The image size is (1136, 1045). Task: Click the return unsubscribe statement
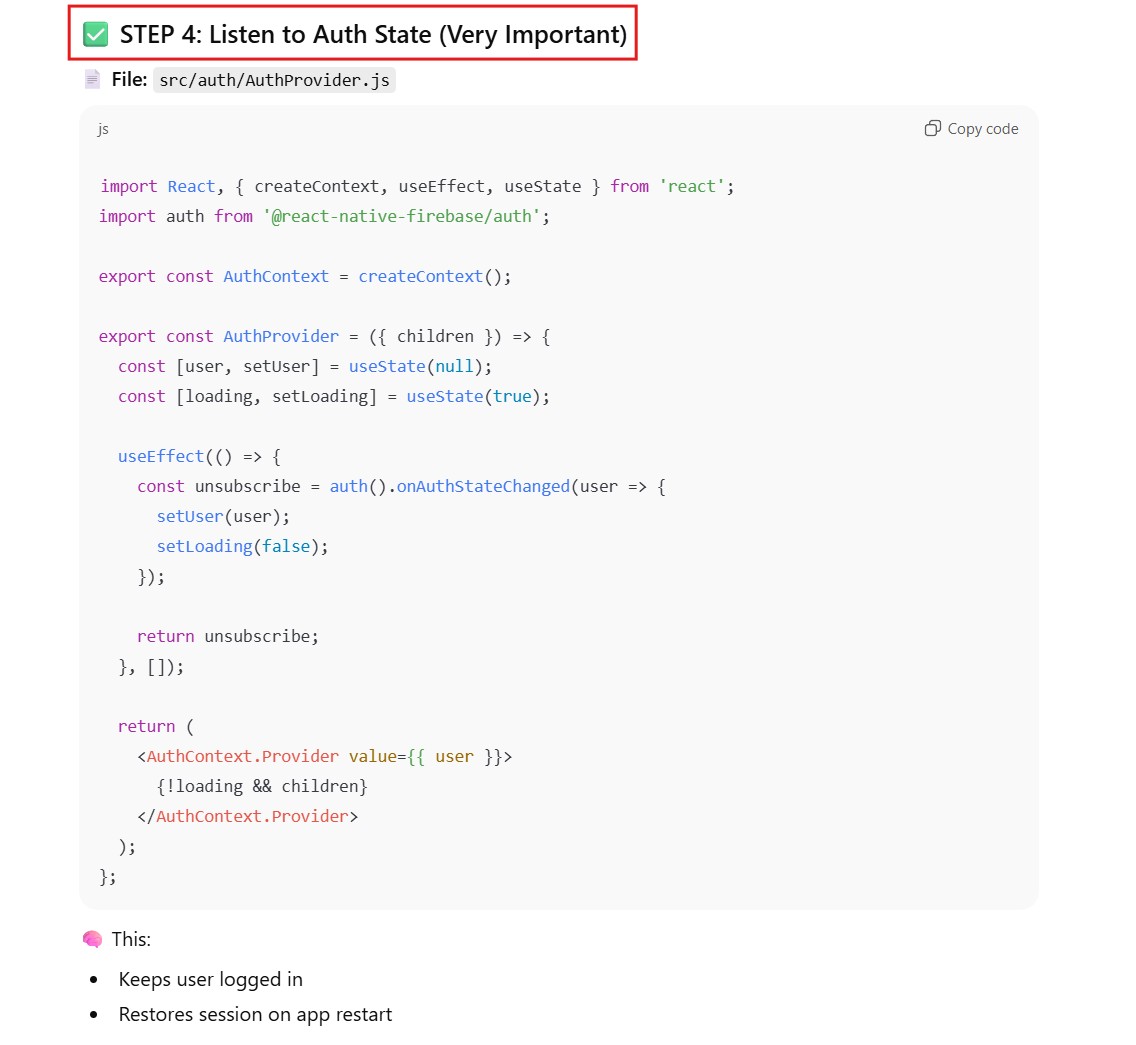click(227, 636)
